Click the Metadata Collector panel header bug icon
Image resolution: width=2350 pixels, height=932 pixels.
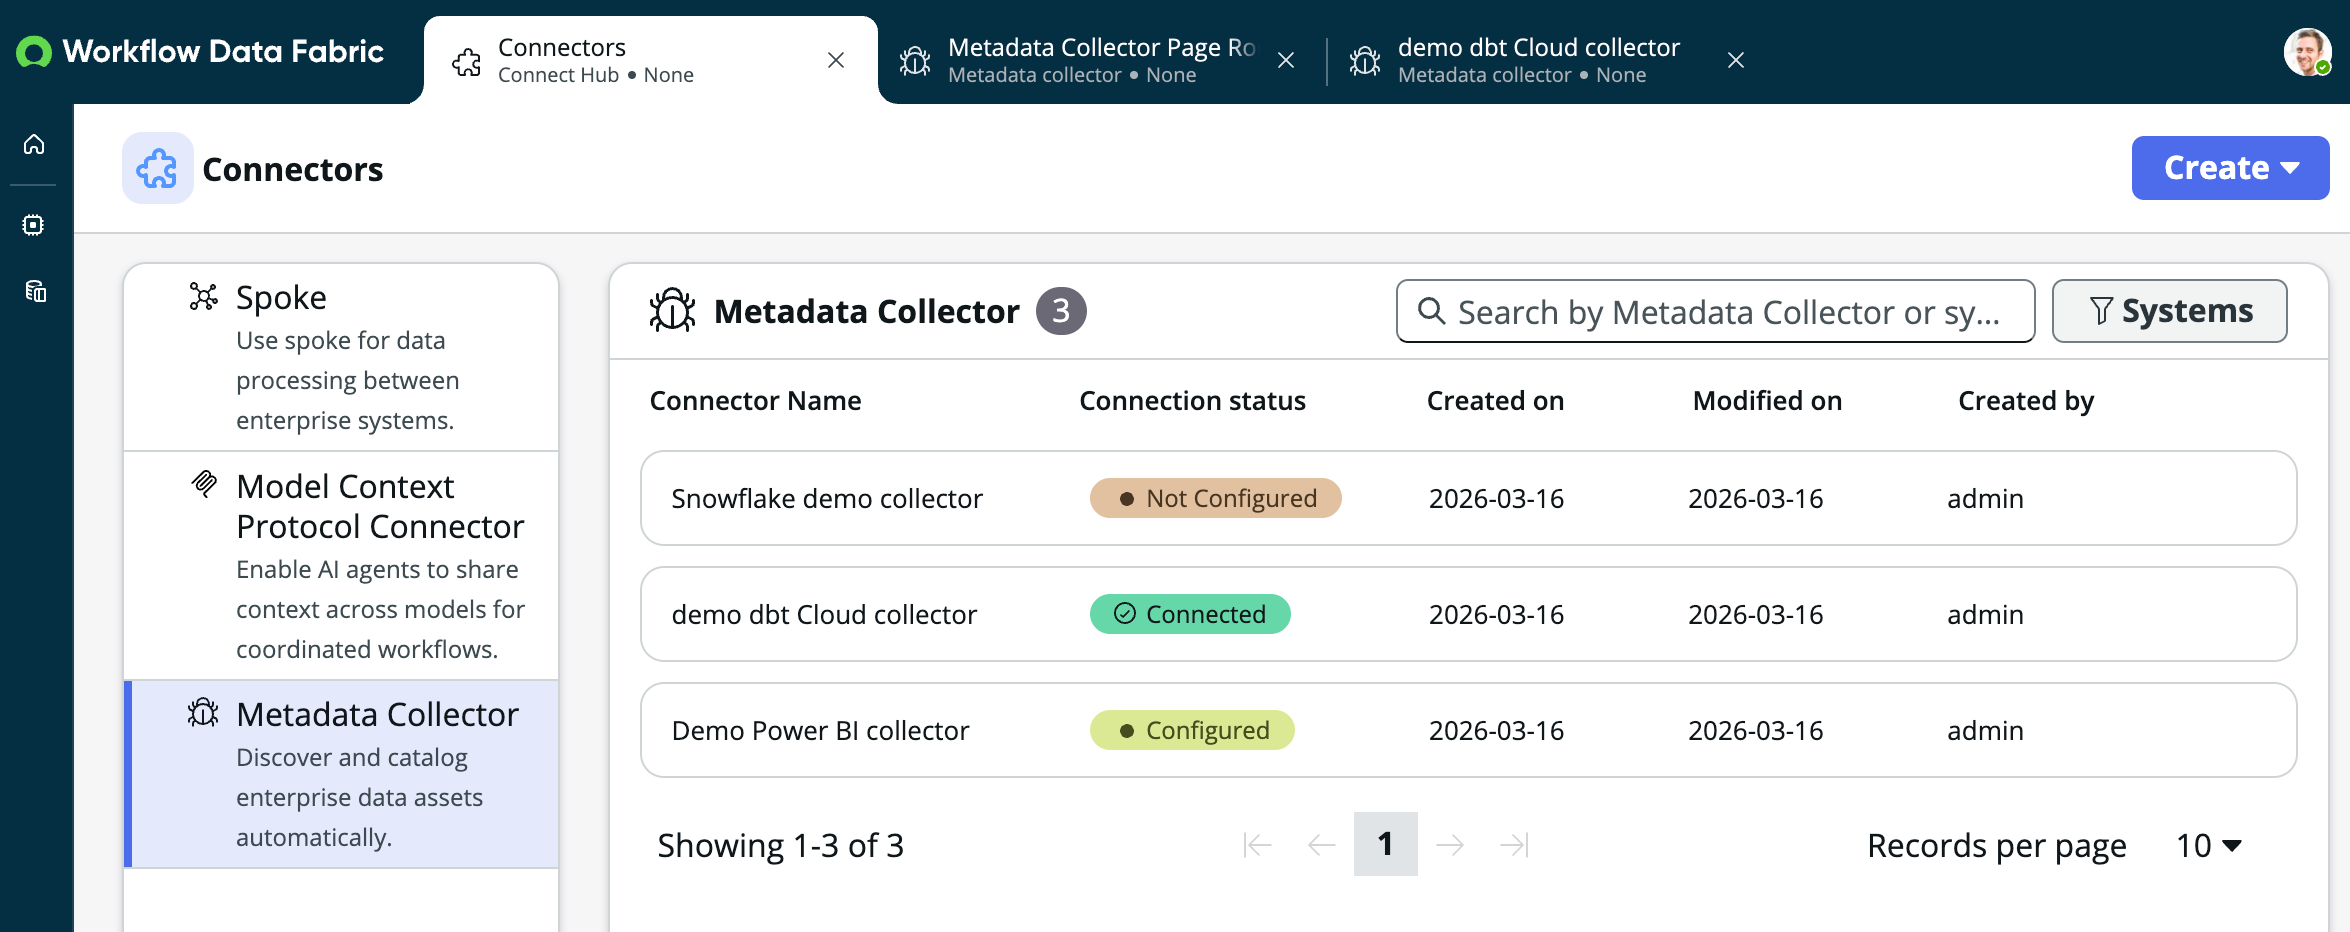(x=673, y=311)
